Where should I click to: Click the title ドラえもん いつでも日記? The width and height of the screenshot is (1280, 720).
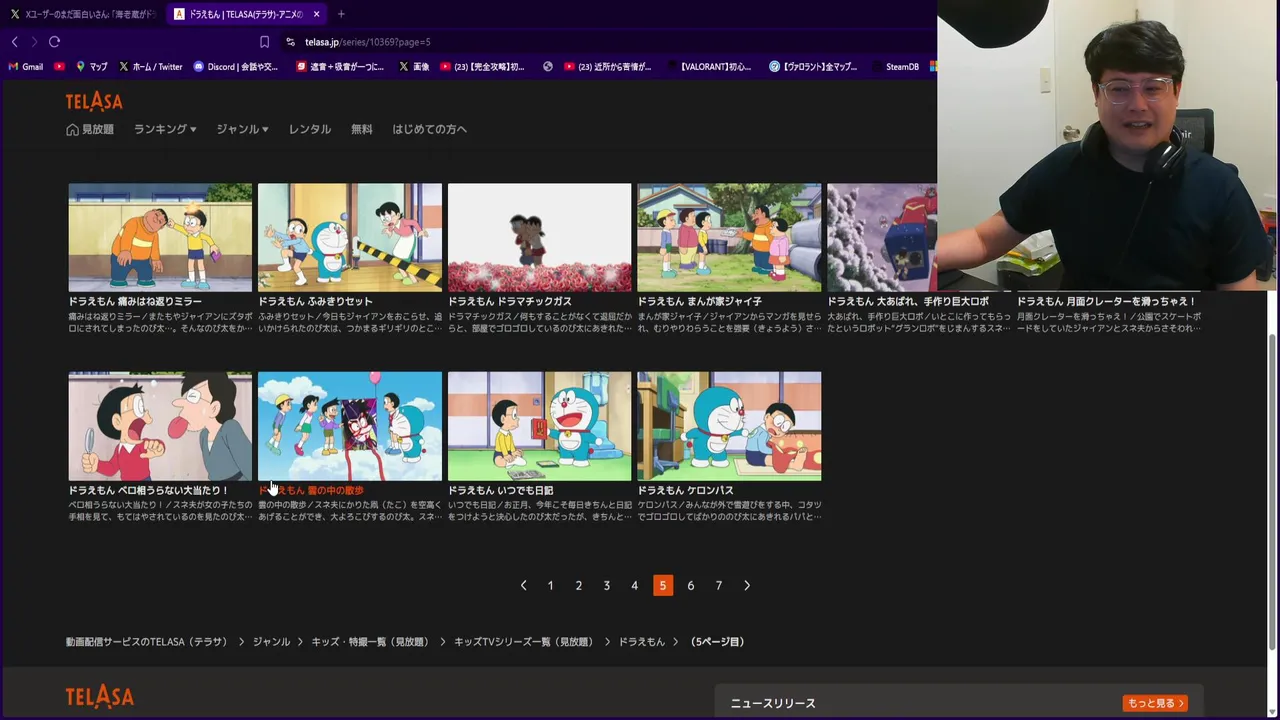pos(500,490)
